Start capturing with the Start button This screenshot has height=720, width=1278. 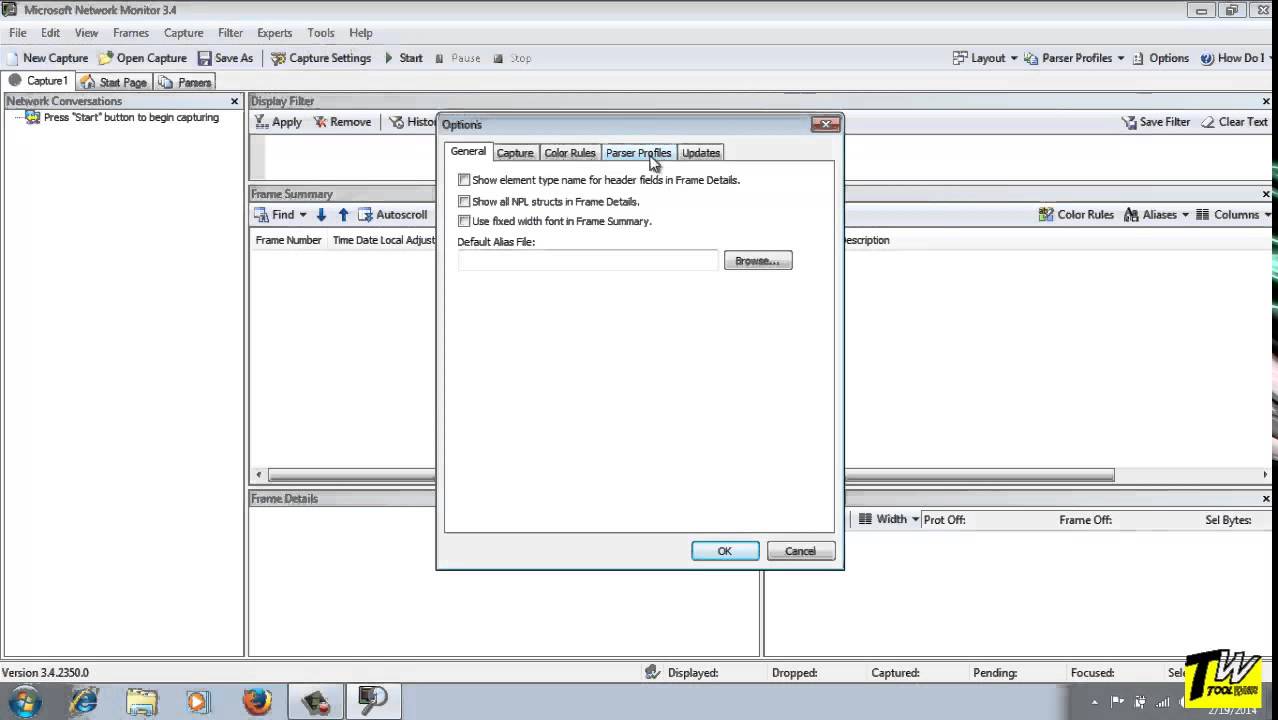tap(403, 58)
